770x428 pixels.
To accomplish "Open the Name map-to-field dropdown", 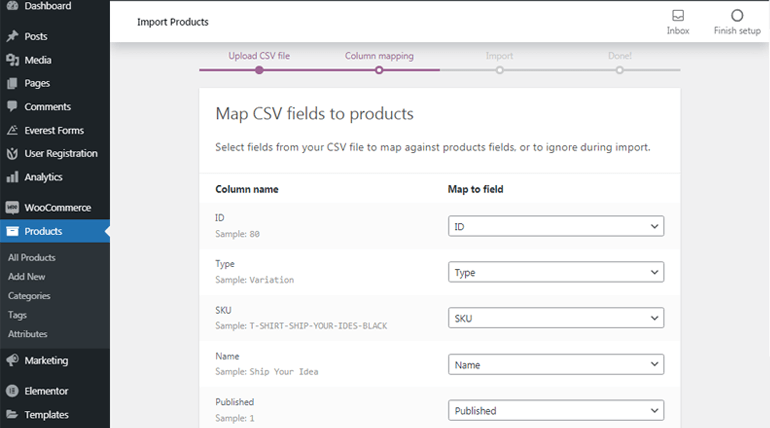I will click(556, 364).
